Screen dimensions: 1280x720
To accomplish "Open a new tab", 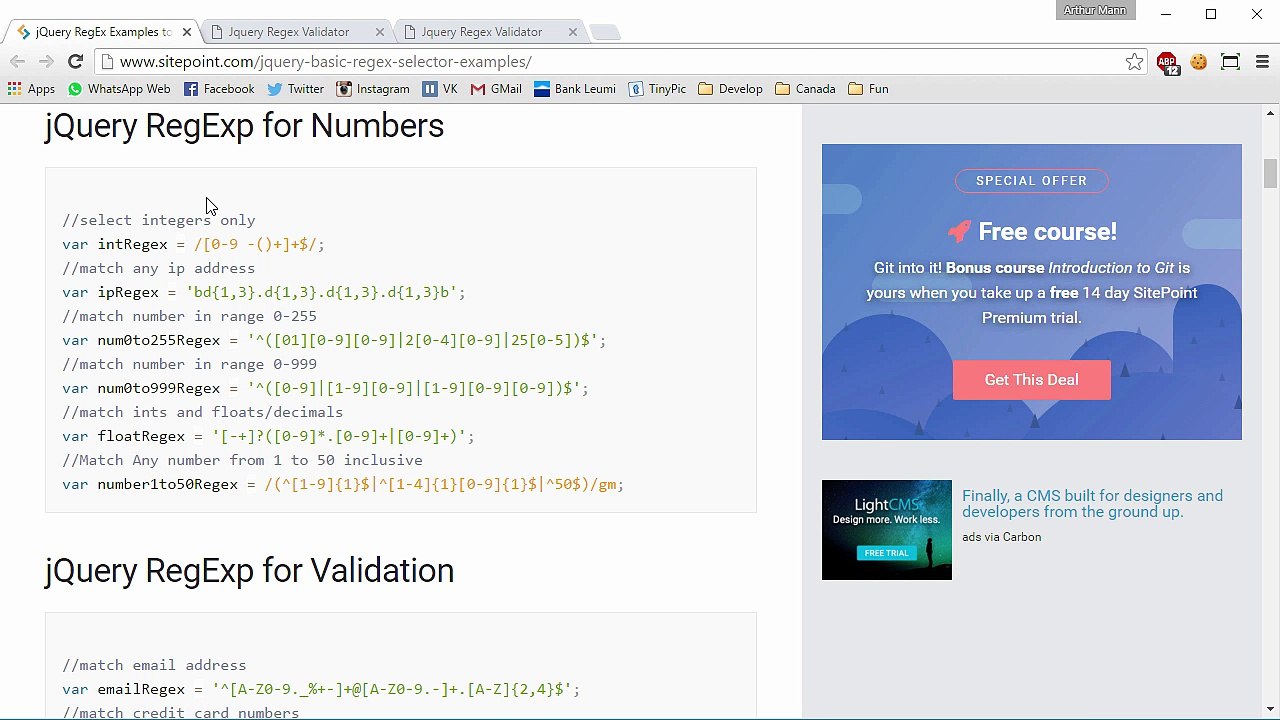I will coord(605,32).
